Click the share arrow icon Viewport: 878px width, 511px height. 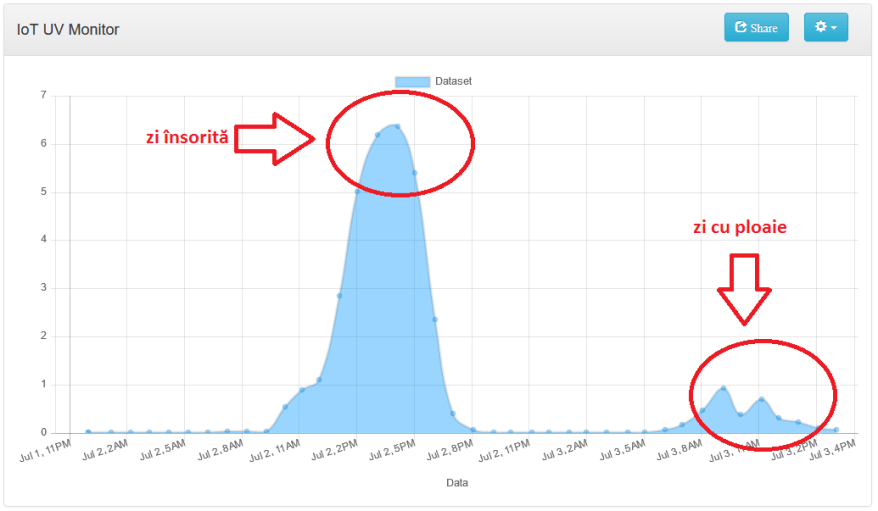tap(741, 28)
